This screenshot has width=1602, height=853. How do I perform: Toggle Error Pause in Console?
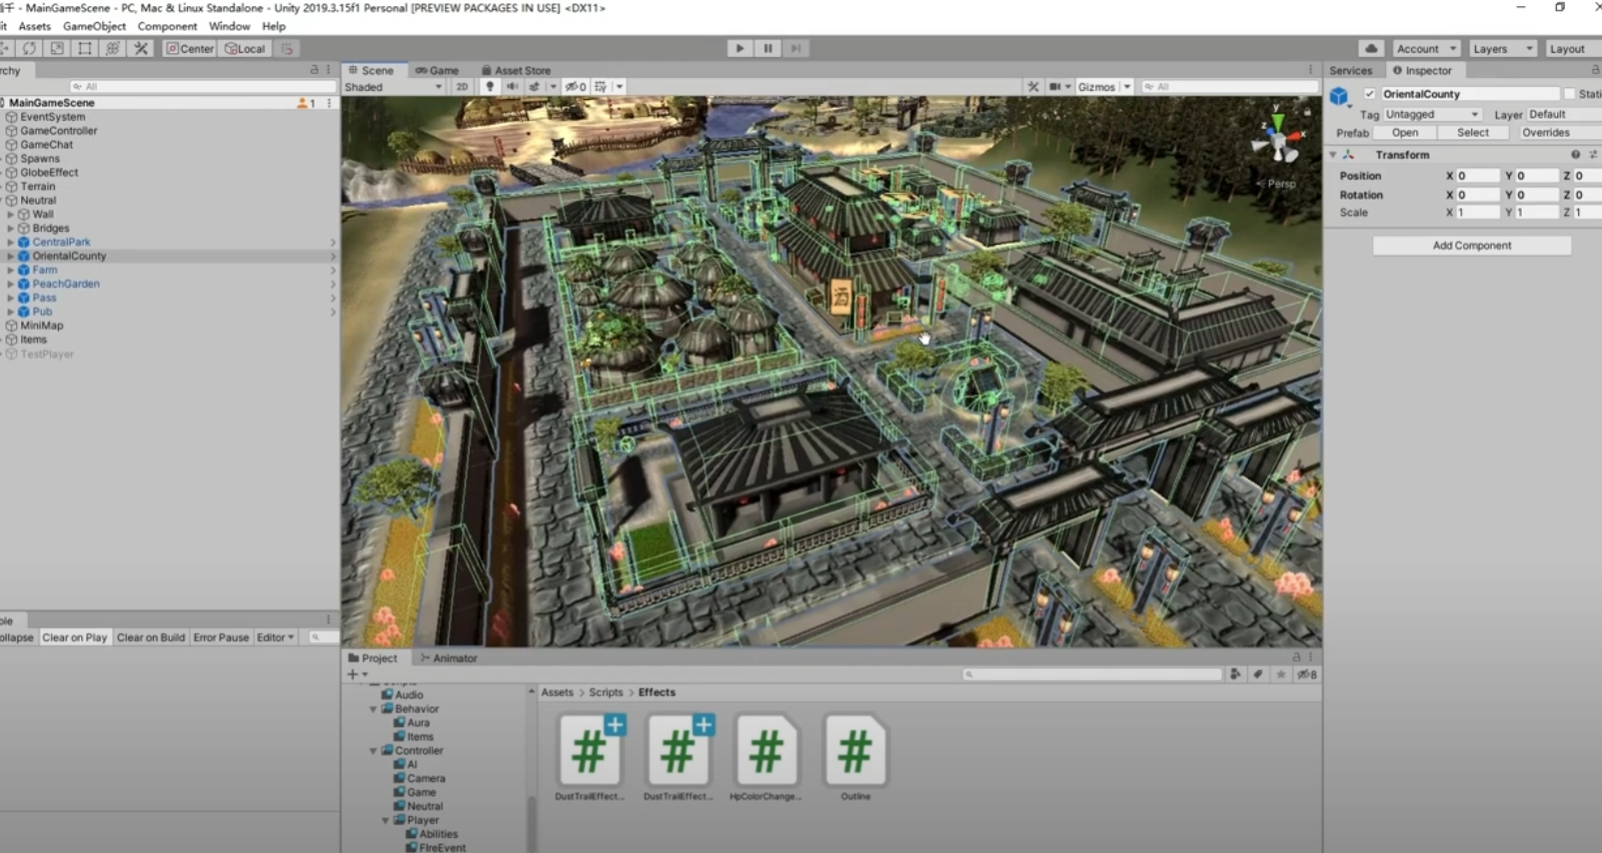tap(221, 637)
